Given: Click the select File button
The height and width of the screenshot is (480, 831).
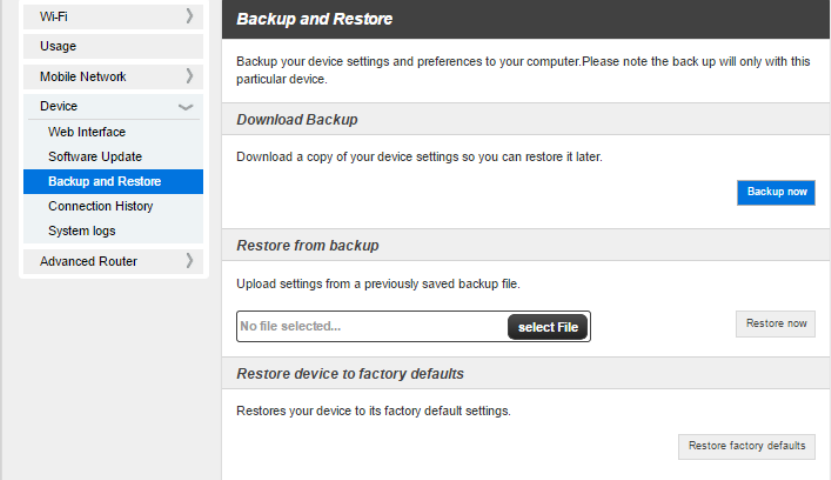Looking at the screenshot, I should 548,327.
